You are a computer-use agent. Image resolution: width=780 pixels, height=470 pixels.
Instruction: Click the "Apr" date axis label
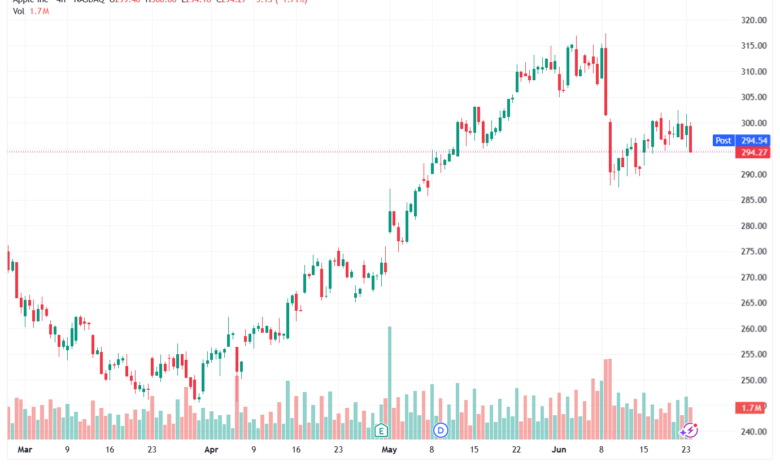211,450
